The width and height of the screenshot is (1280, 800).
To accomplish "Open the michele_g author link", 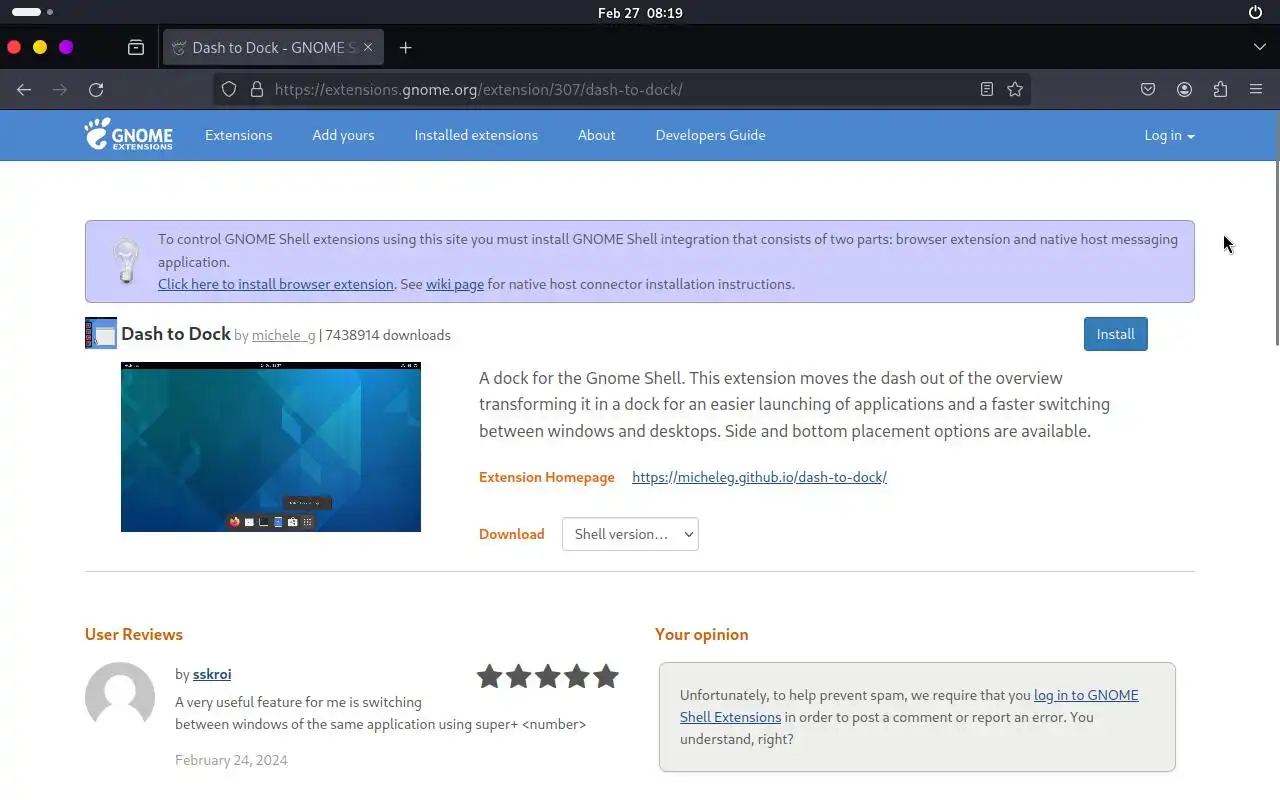I will 284,335.
